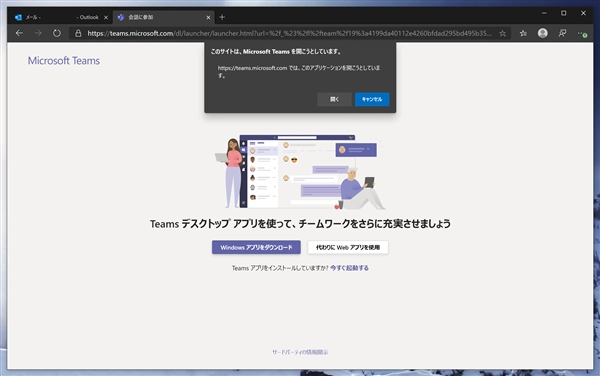Open the browser settings and more menu
Screen dimensions: 600x376
click(582, 34)
